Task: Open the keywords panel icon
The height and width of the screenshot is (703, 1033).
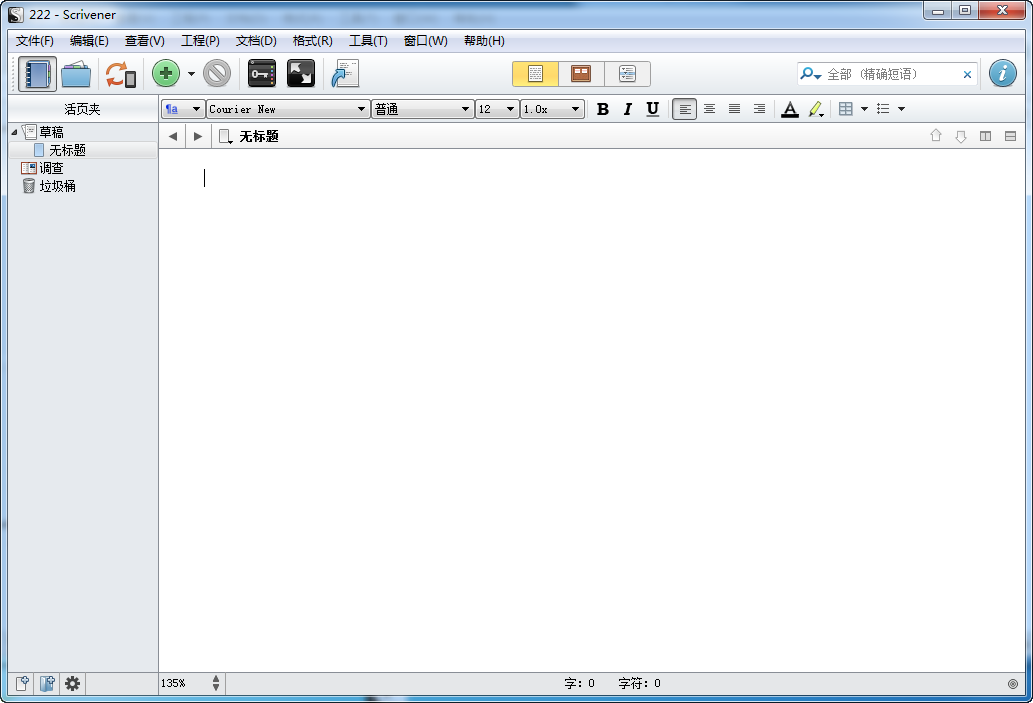Action: [x=262, y=74]
